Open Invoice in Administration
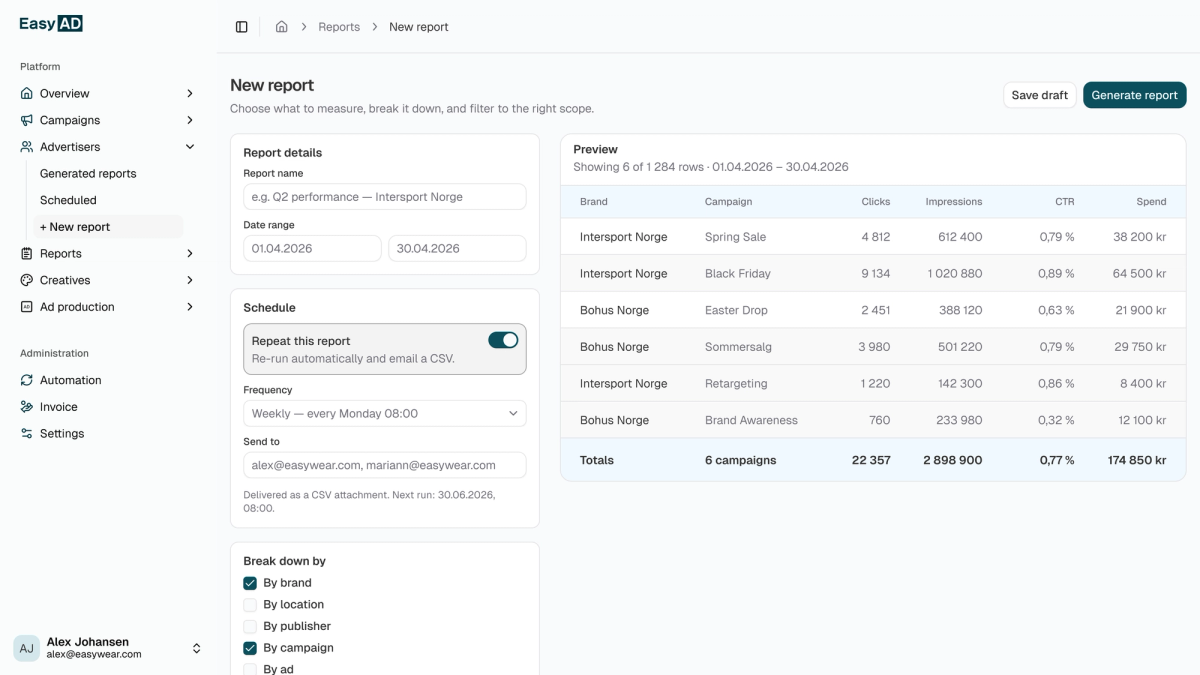Image resolution: width=1200 pixels, height=675 pixels. tap(58, 407)
